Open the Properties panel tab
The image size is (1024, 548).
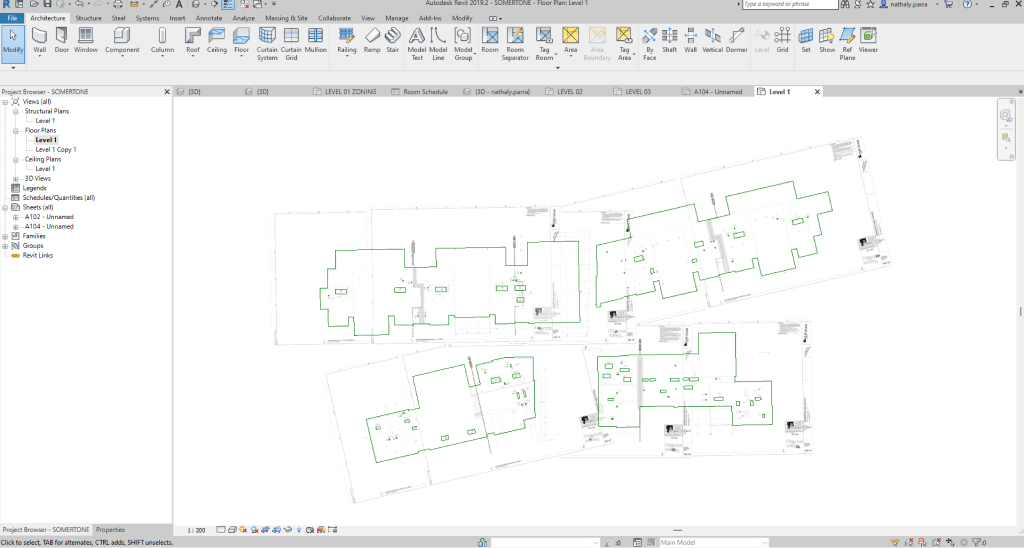pyautogui.click(x=110, y=529)
